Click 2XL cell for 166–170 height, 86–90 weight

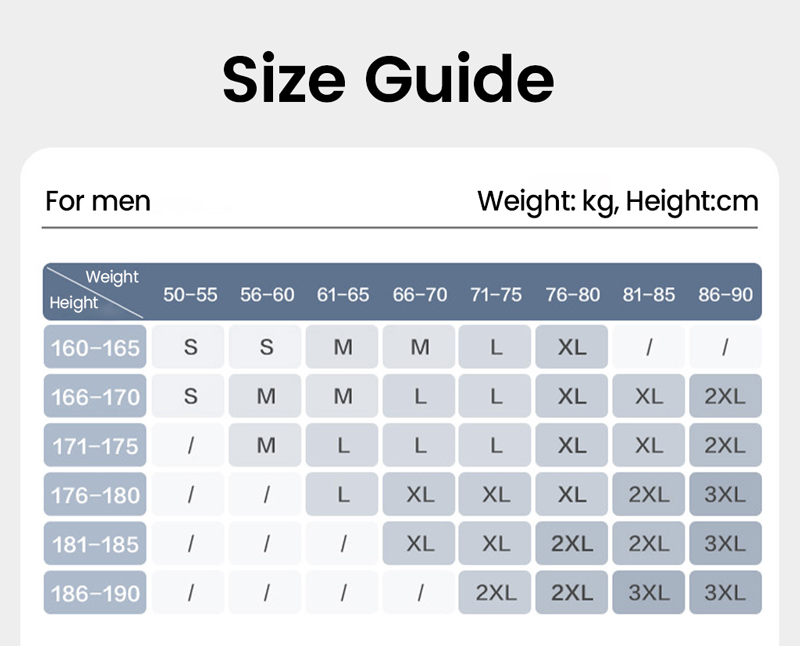tap(725, 397)
